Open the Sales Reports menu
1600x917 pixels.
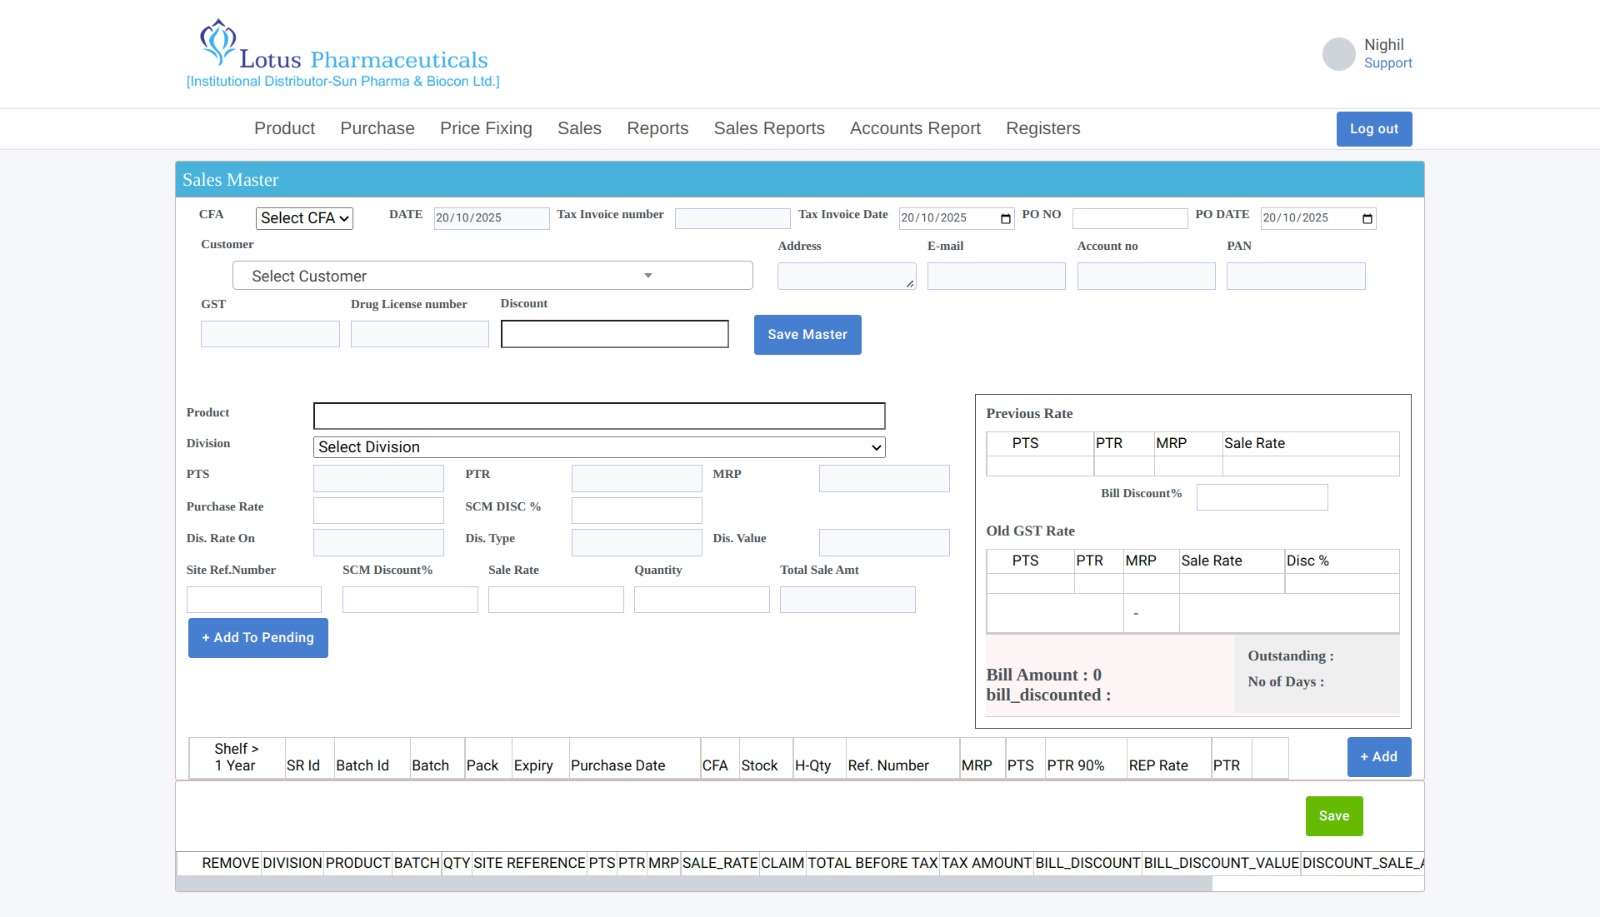click(x=769, y=128)
